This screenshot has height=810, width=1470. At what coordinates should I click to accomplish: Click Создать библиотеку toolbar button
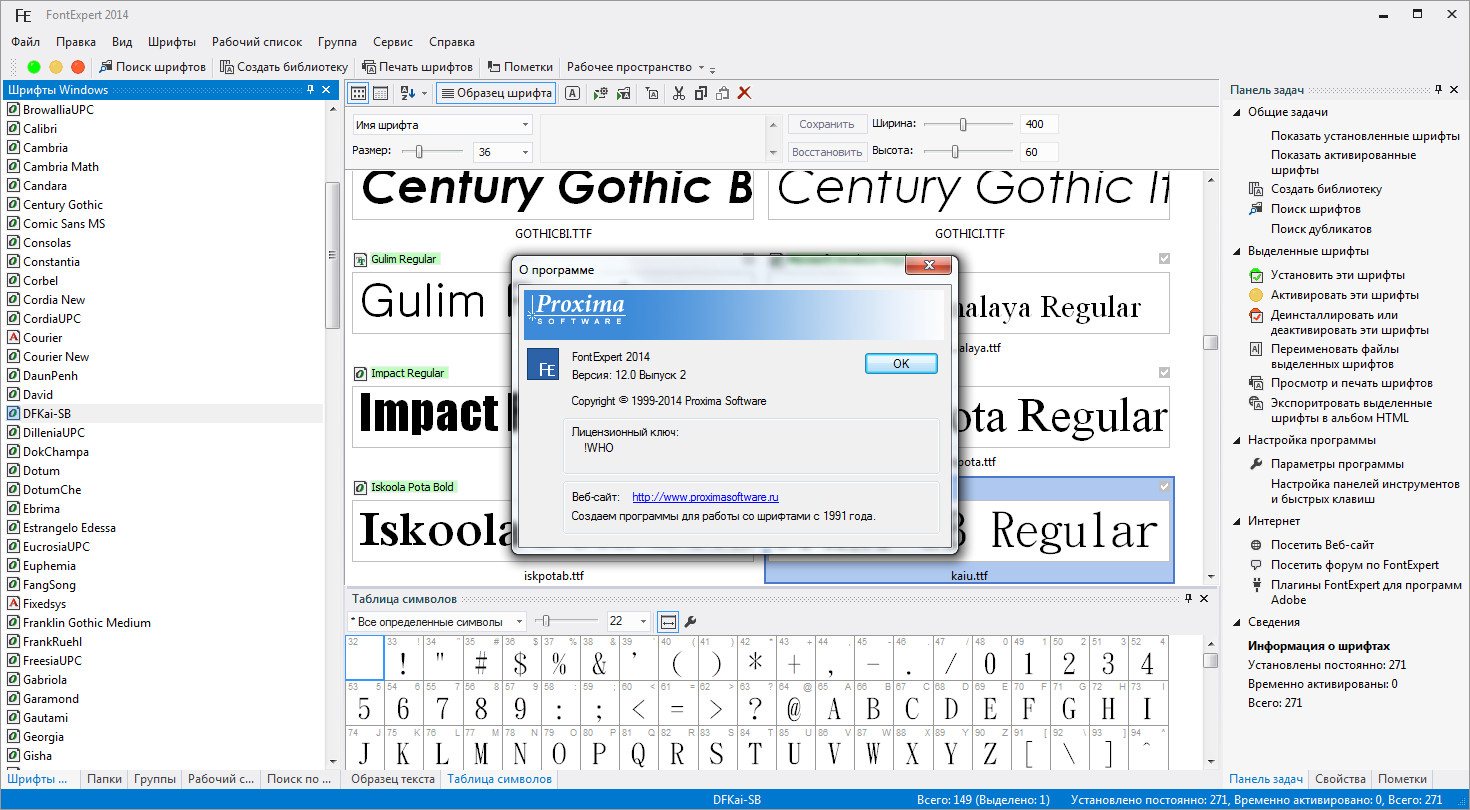[x=284, y=67]
